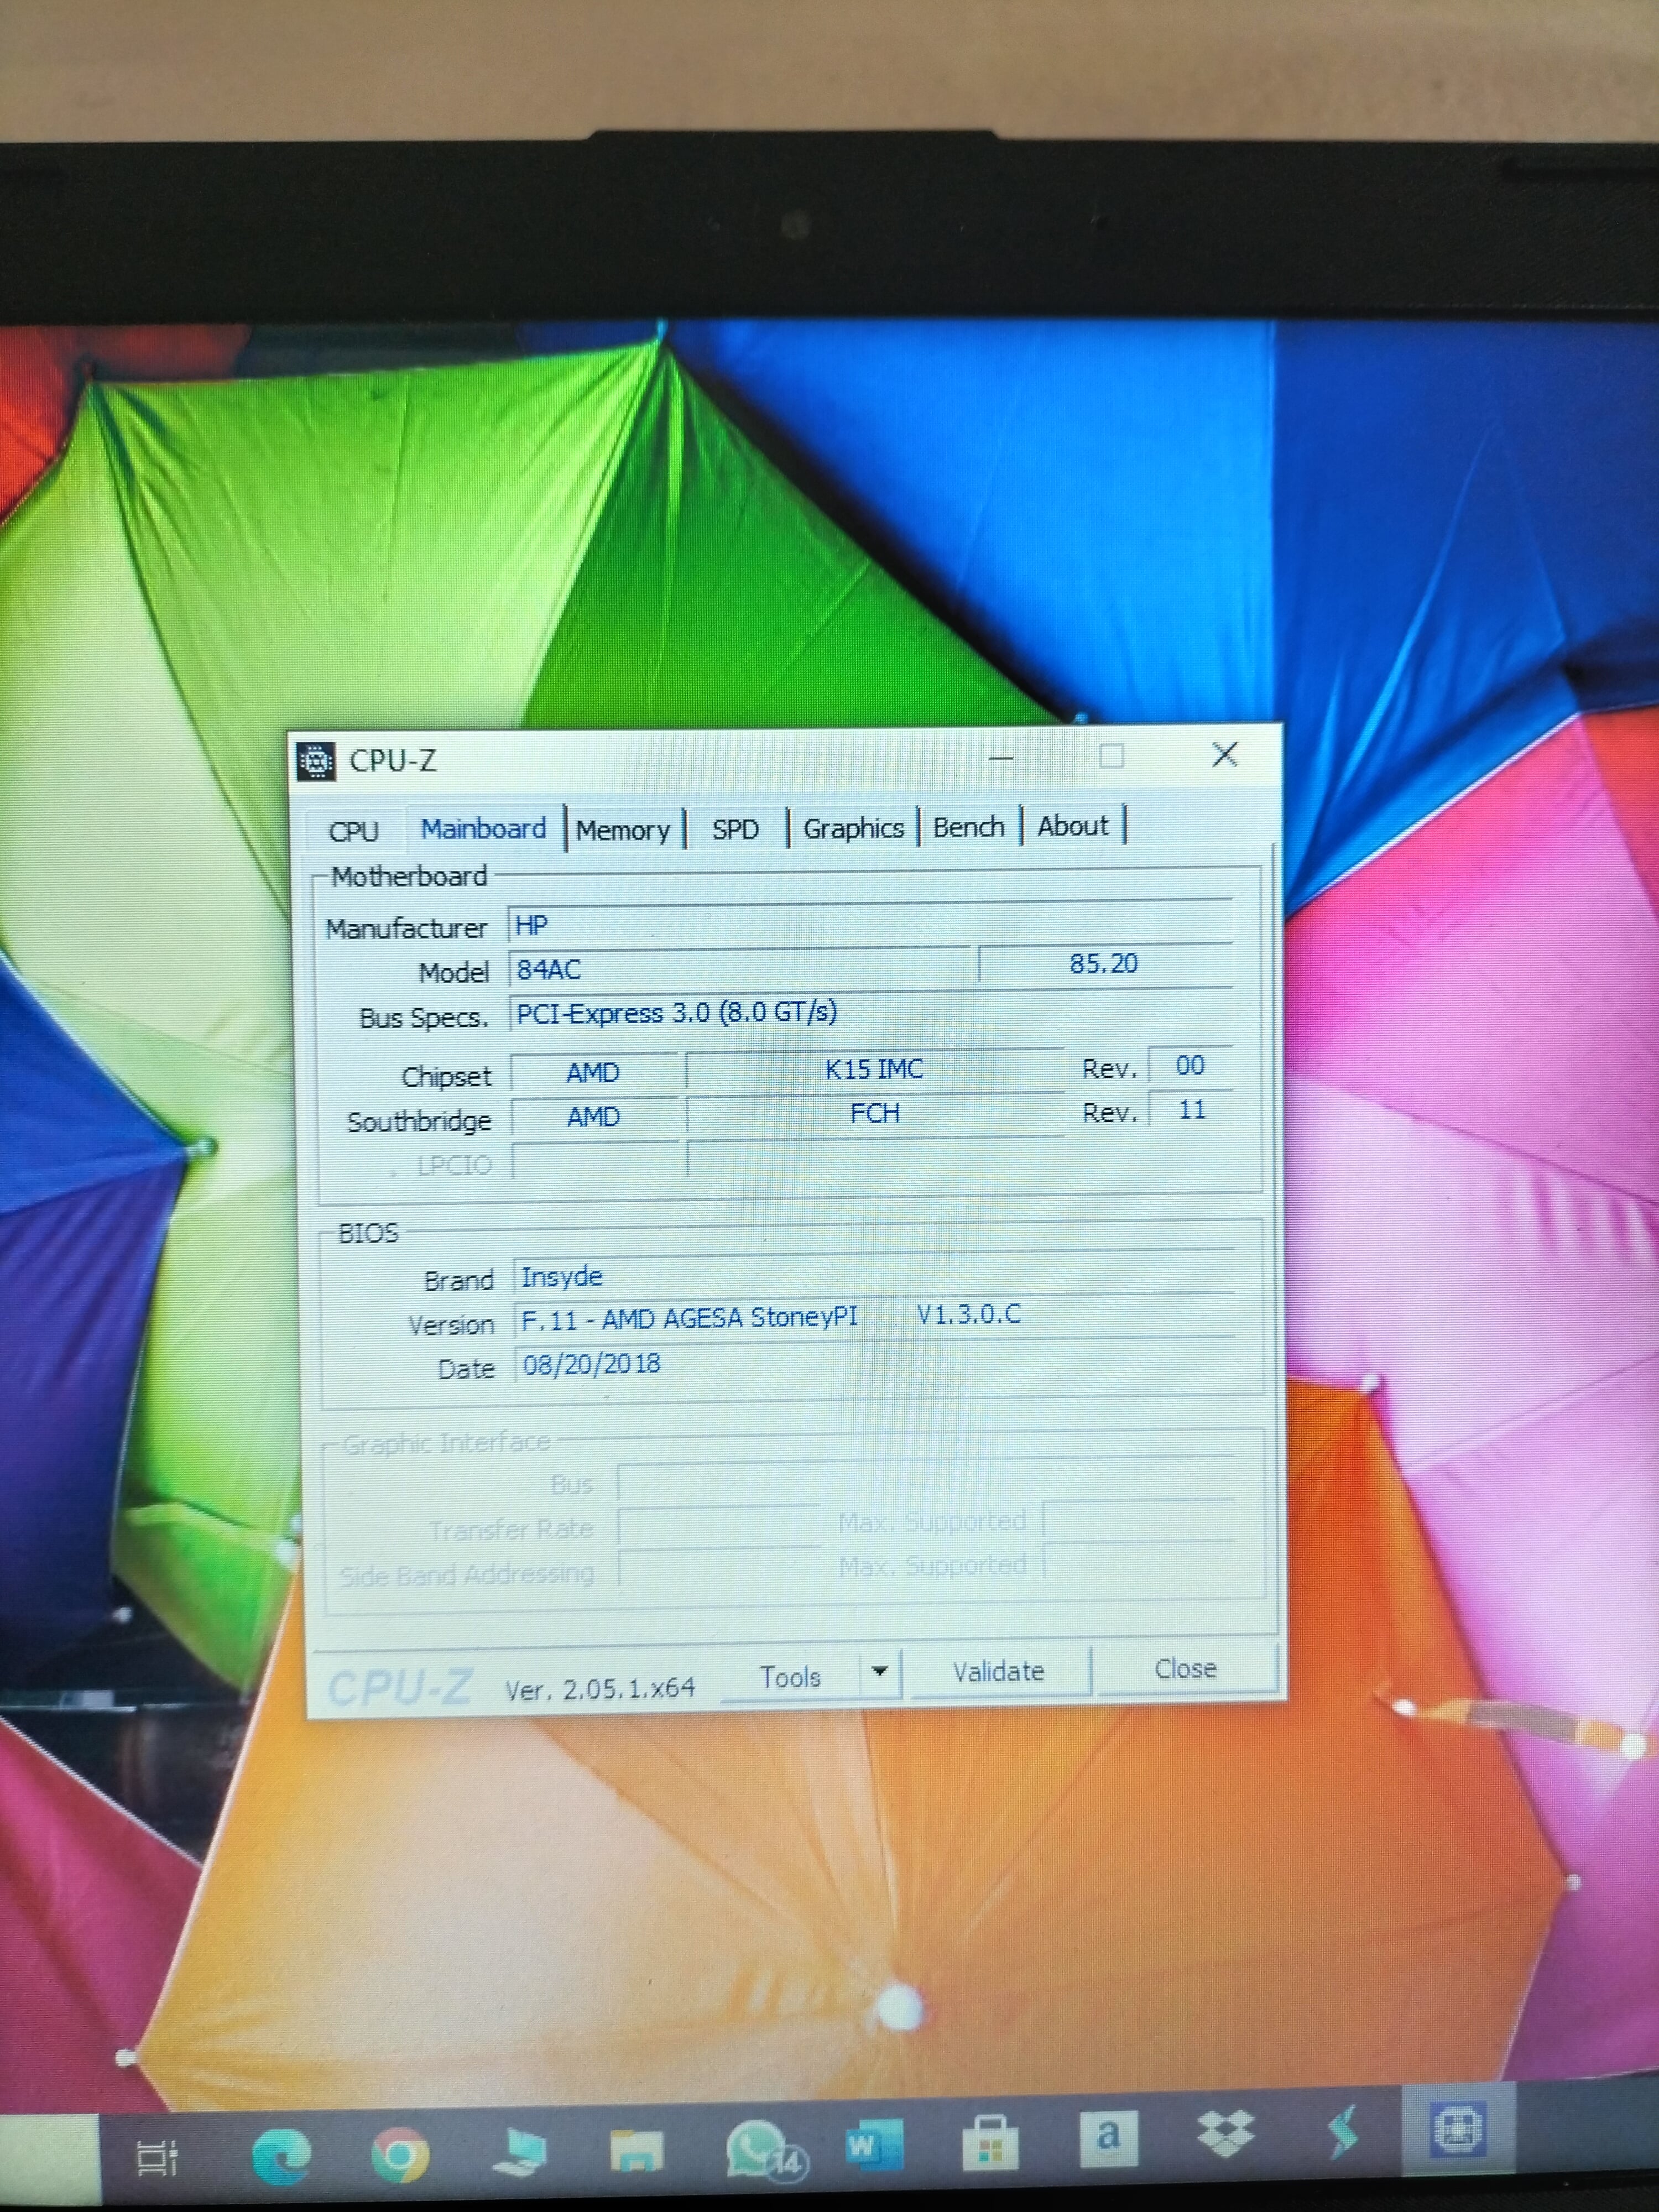
Task: Click the Chipset Rev. value 00
Action: (1190, 1066)
